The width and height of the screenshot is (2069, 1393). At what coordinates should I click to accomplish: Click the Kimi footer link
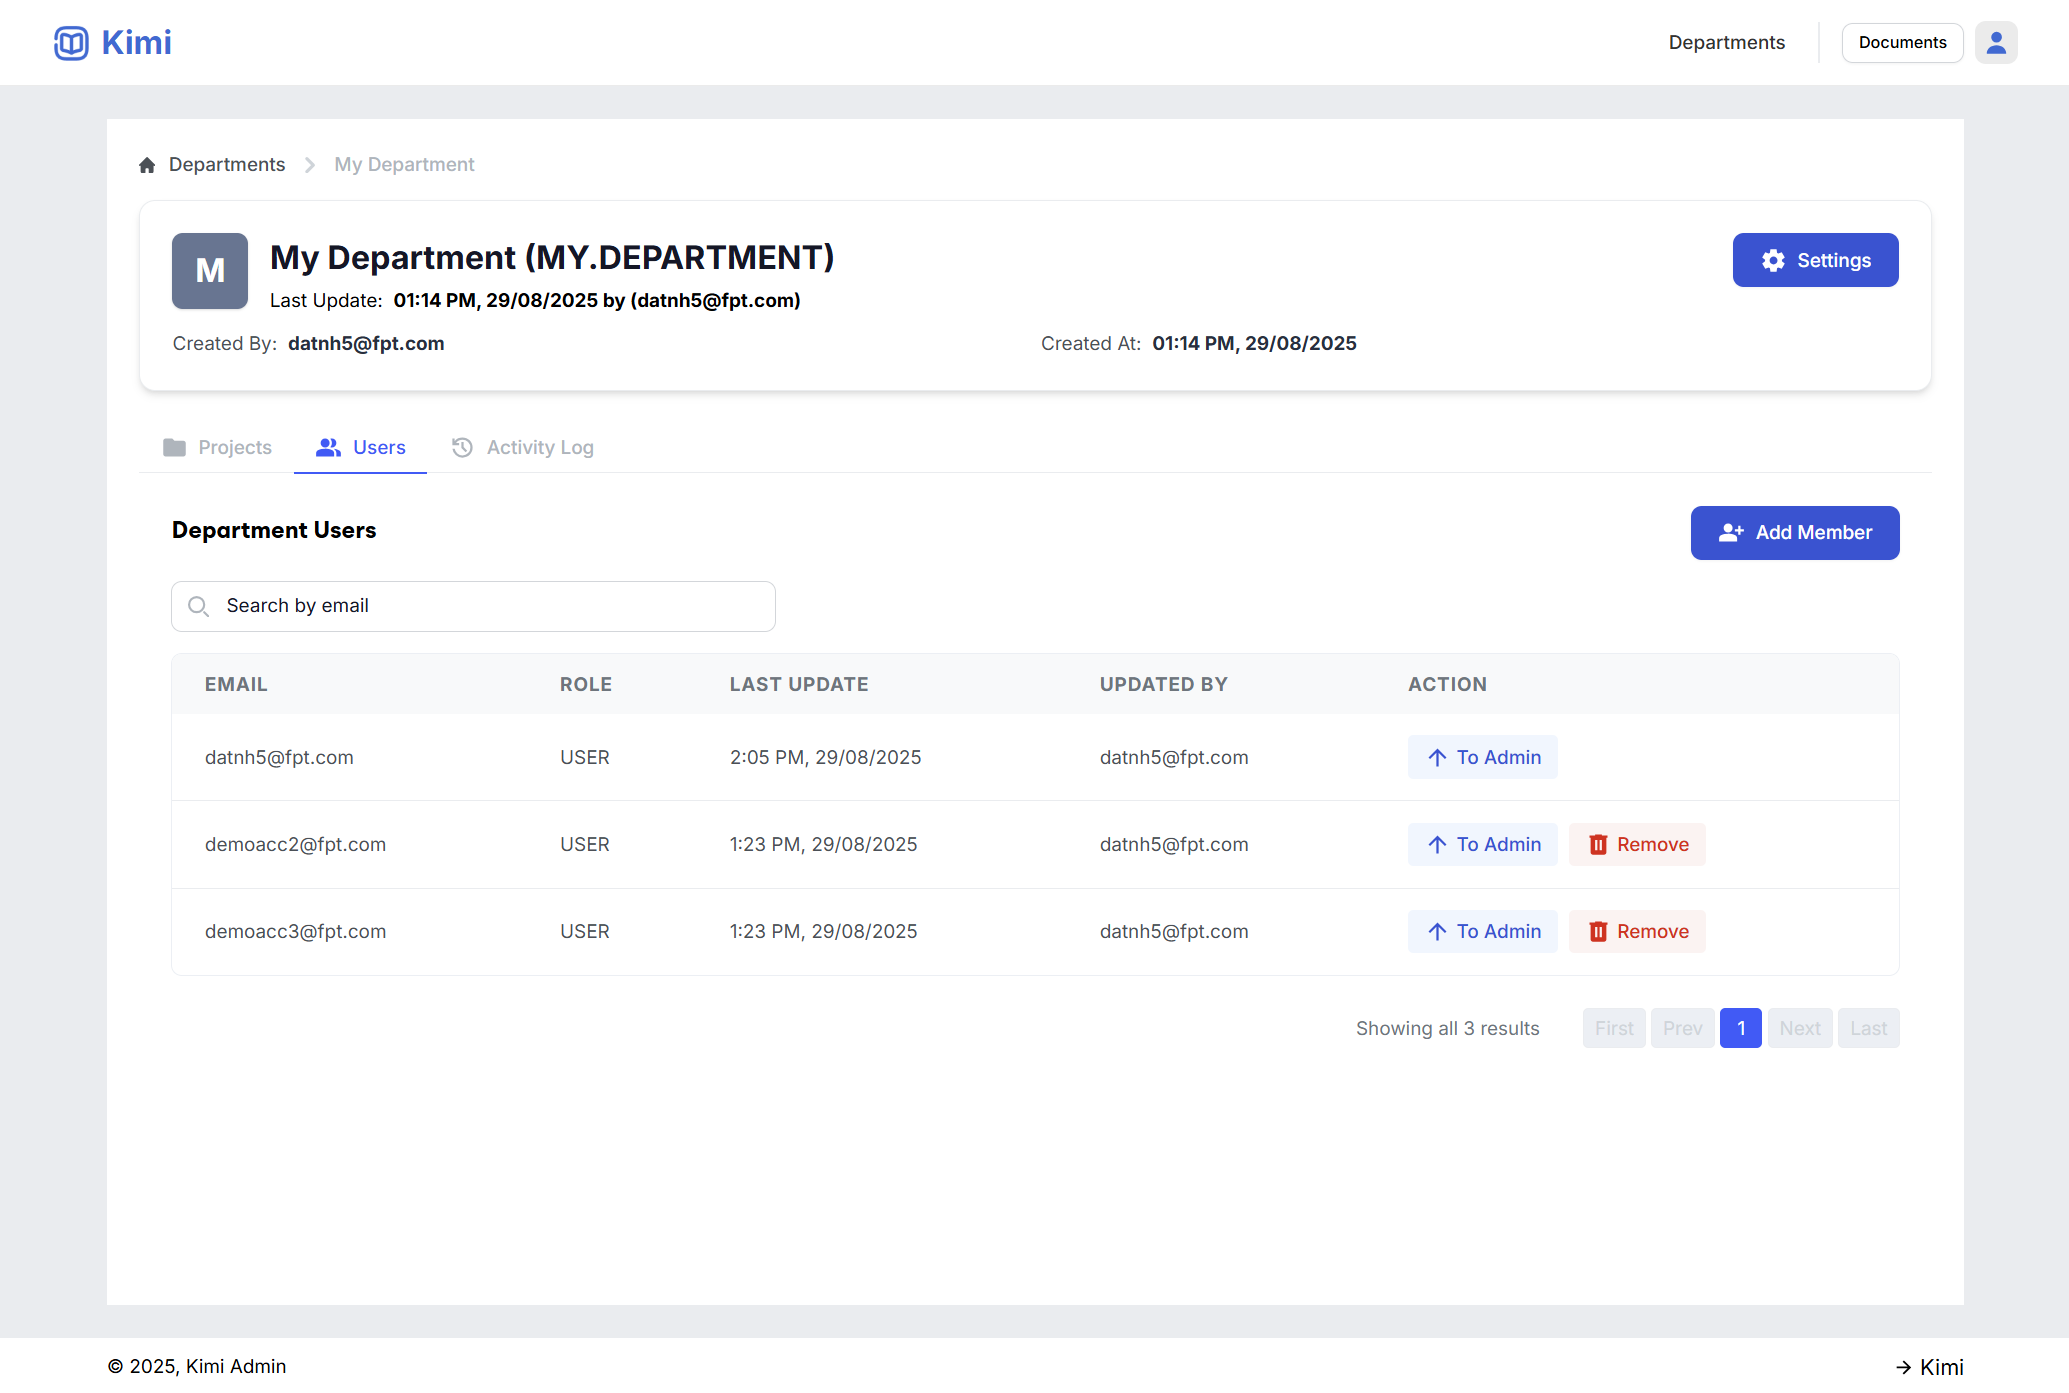click(x=1929, y=1367)
